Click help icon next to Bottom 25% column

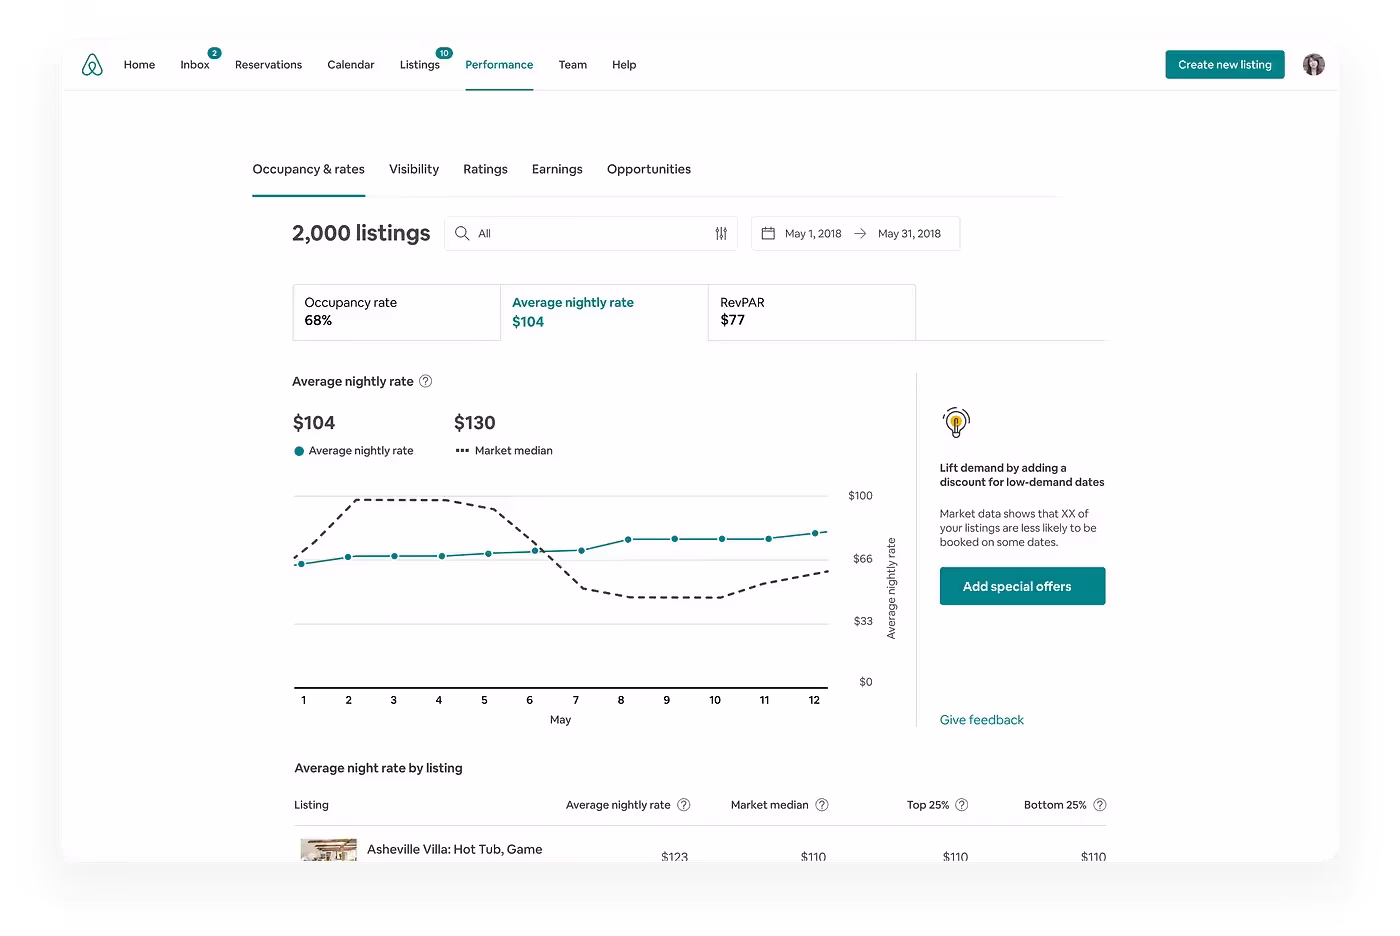pos(1099,805)
